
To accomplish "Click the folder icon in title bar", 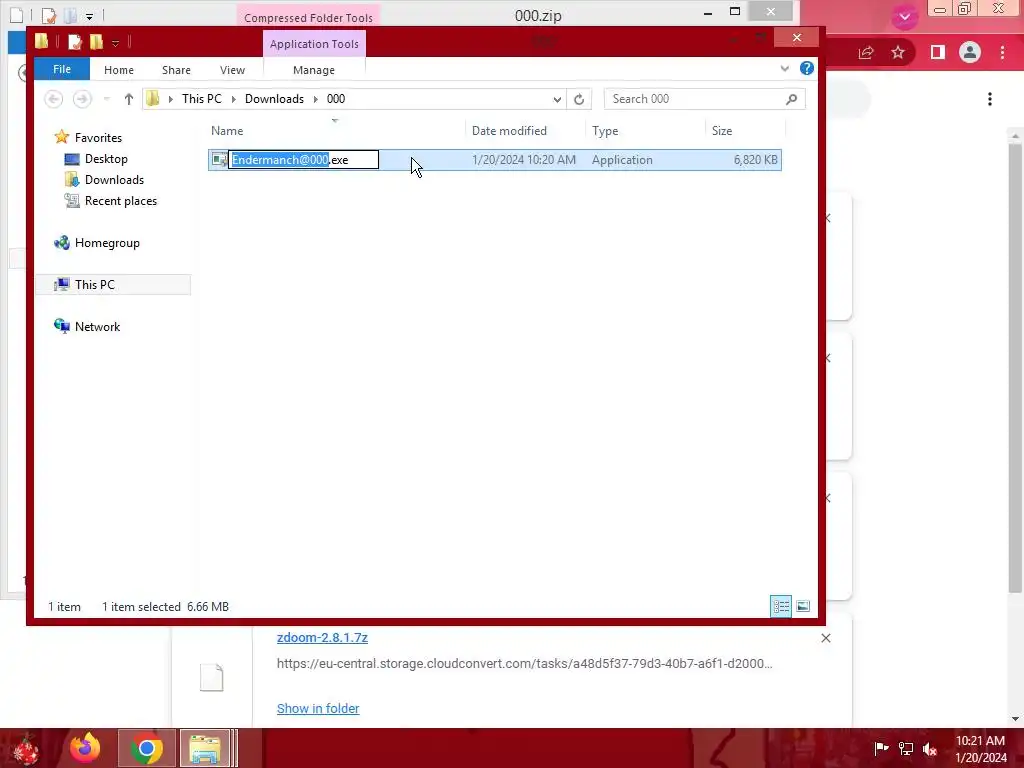I will point(42,42).
